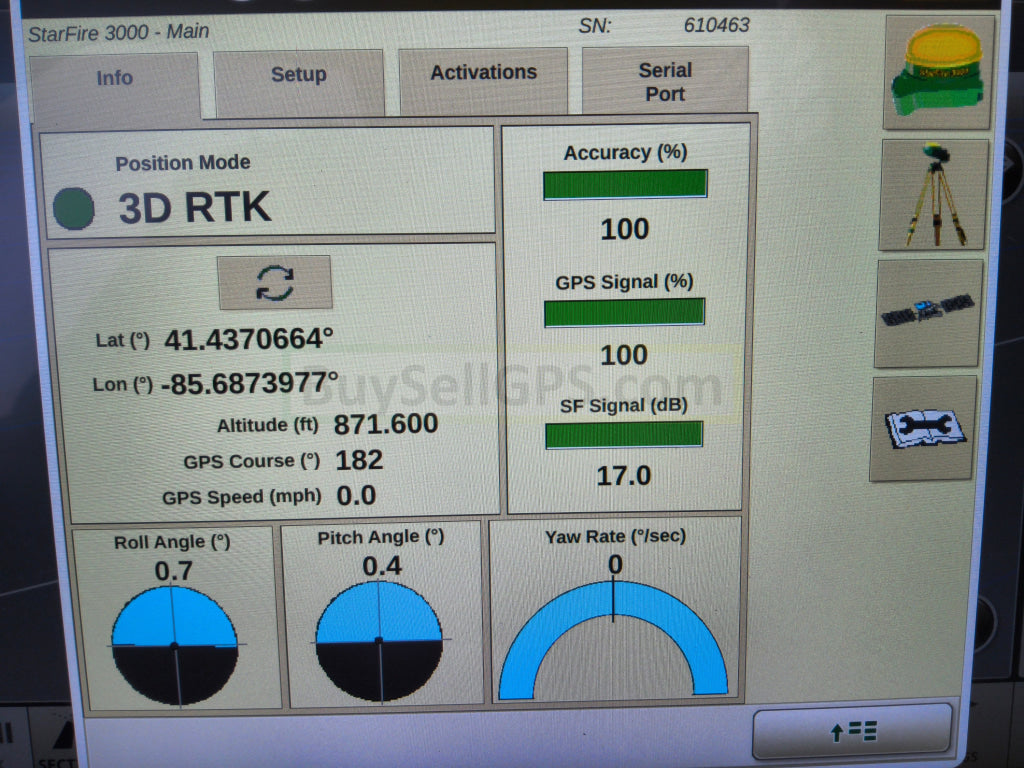Click the GPS Course (°) label
1024x768 pixels.
[251, 461]
